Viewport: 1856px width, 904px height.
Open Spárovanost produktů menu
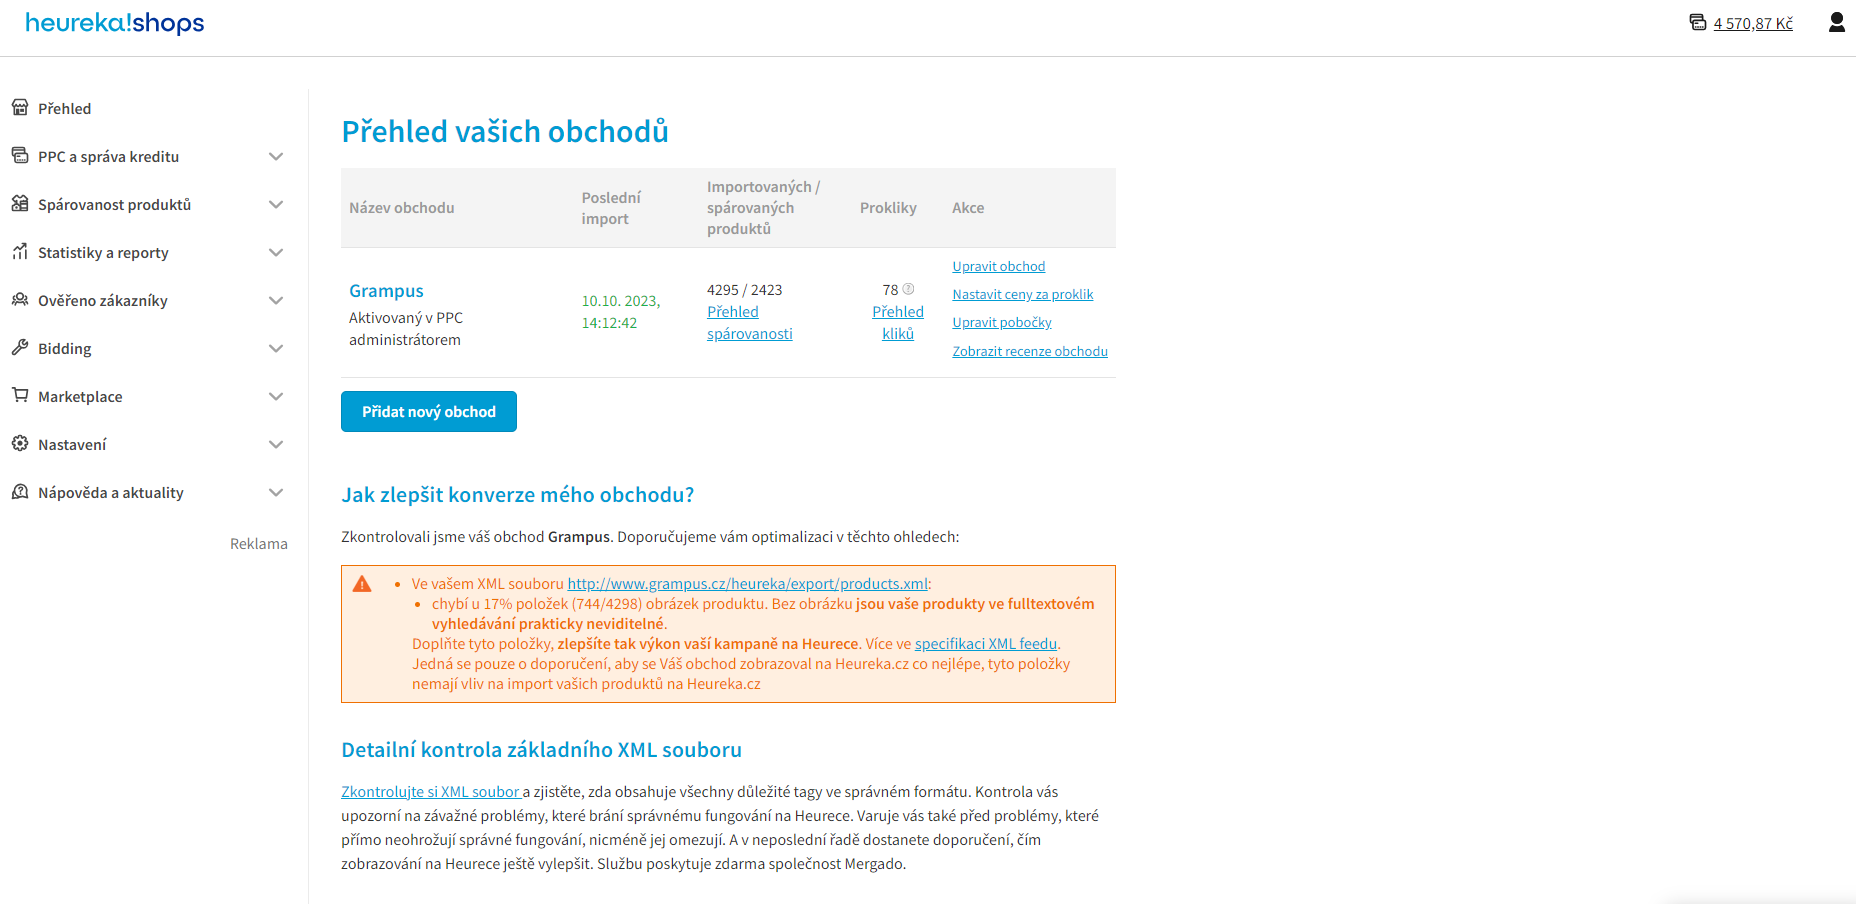click(114, 204)
